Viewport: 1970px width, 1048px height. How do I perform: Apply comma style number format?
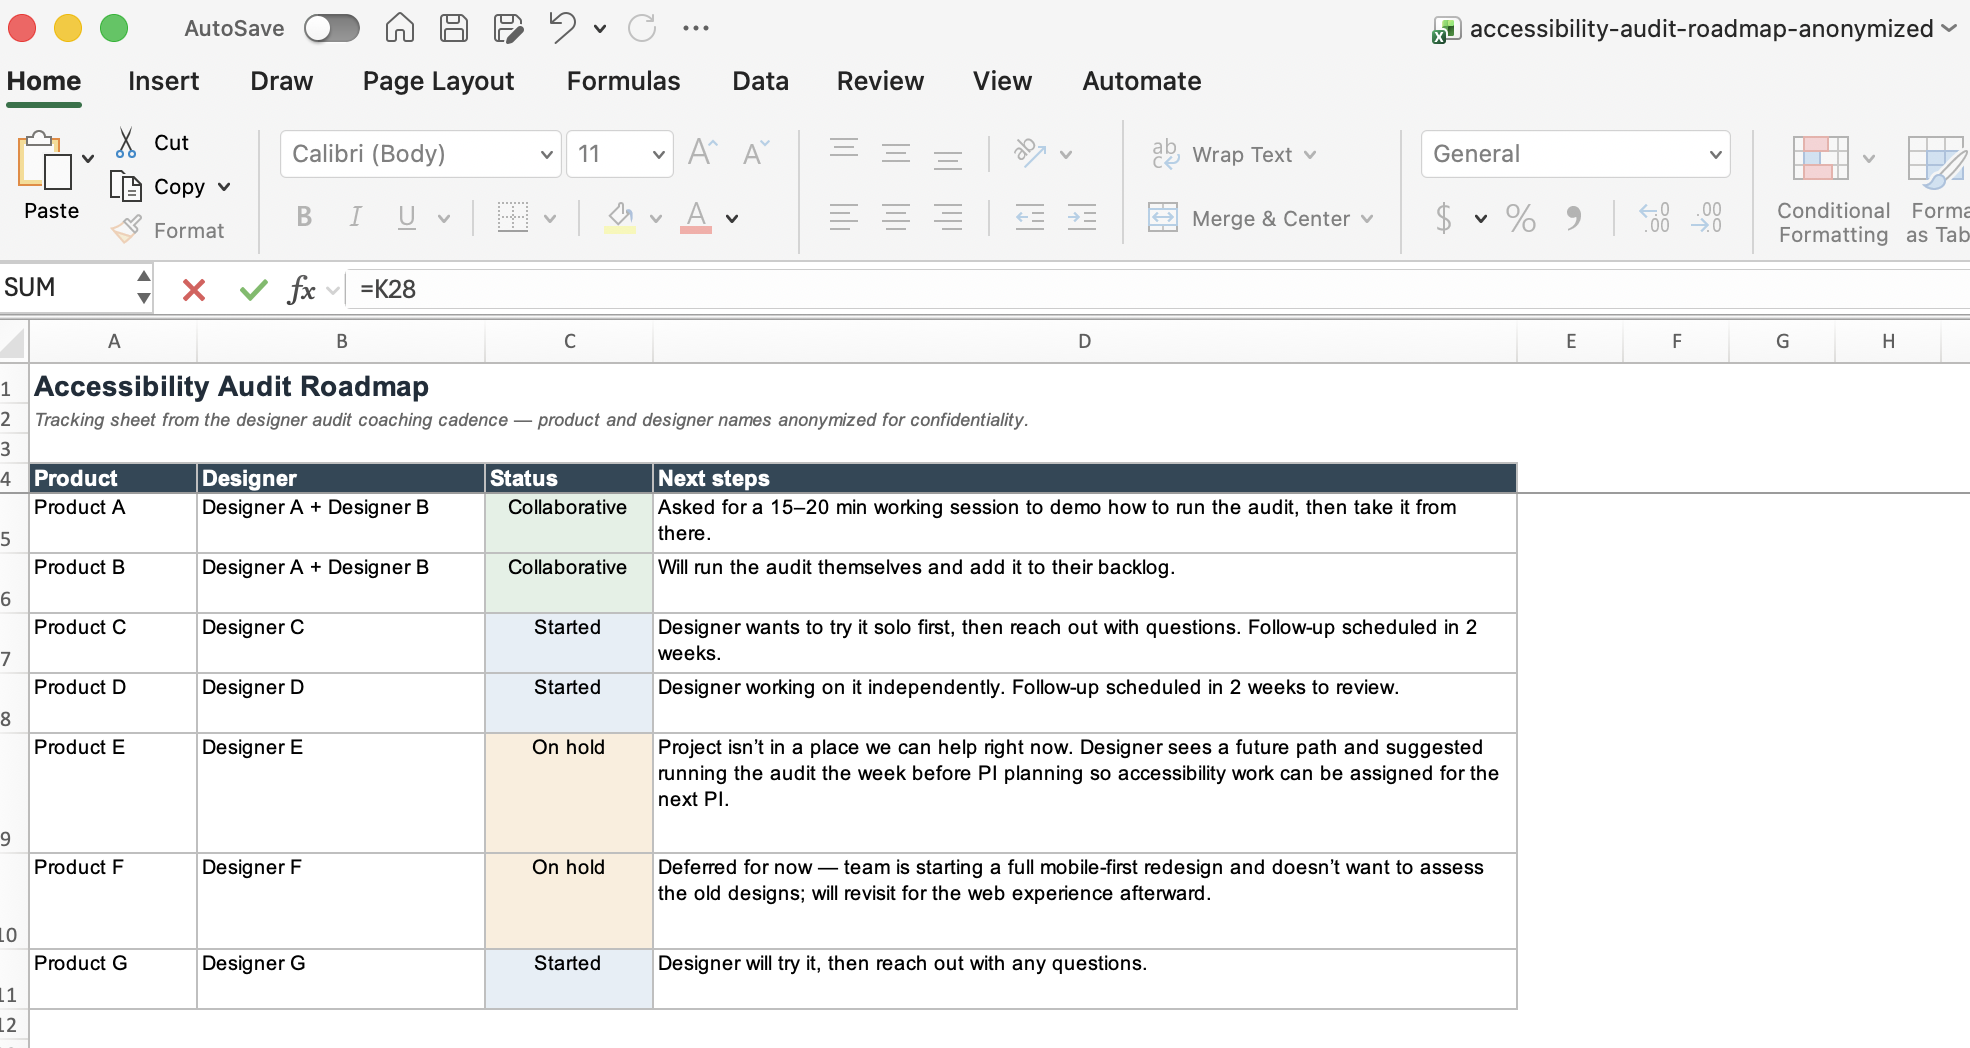[1574, 217]
